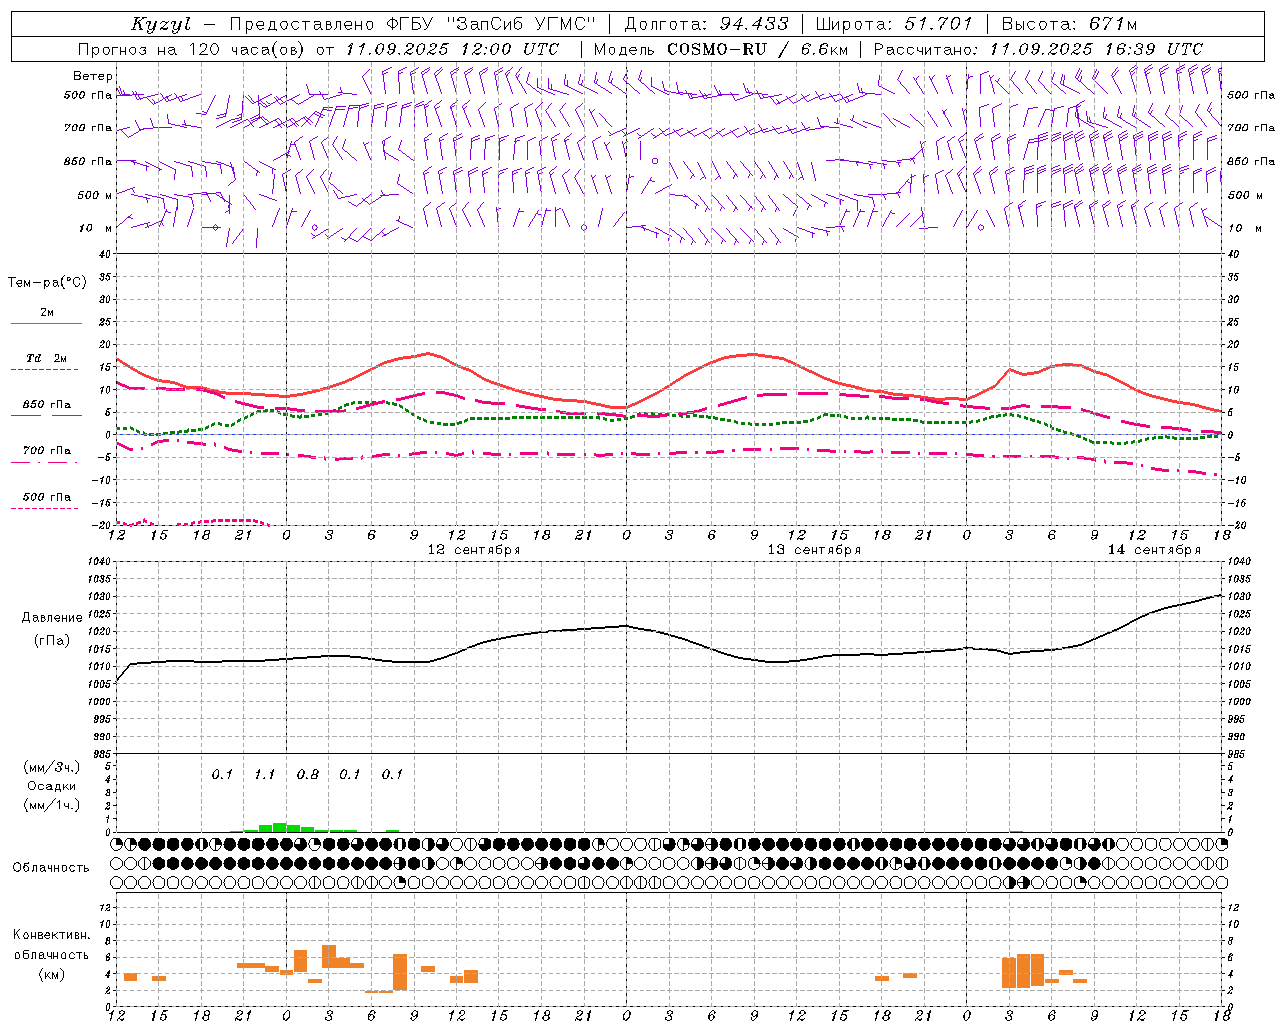Click the '985' bottom pressure axis value on left

pyautogui.click(x=101, y=754)
